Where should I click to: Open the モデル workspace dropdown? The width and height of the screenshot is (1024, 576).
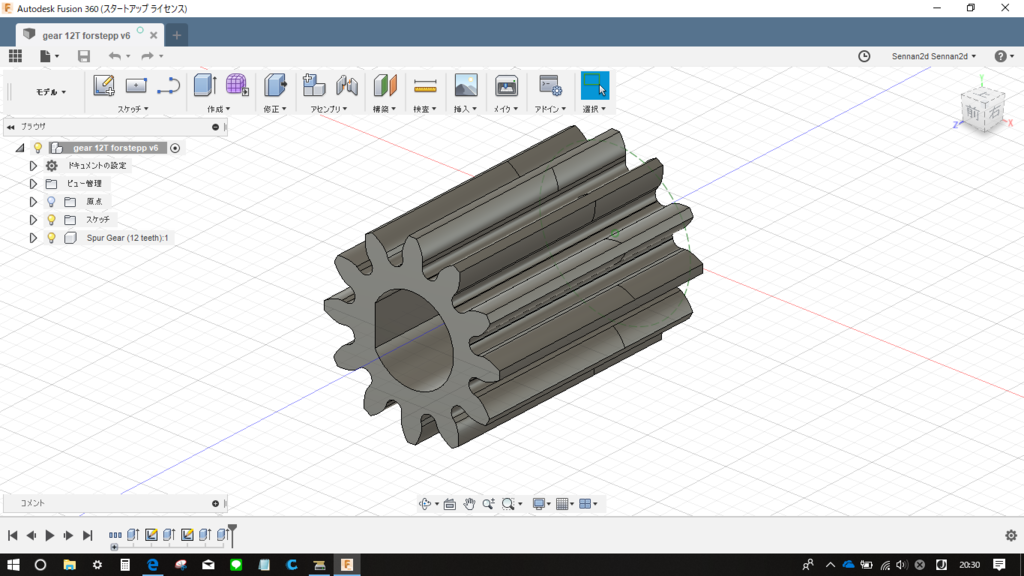[51, 92]
